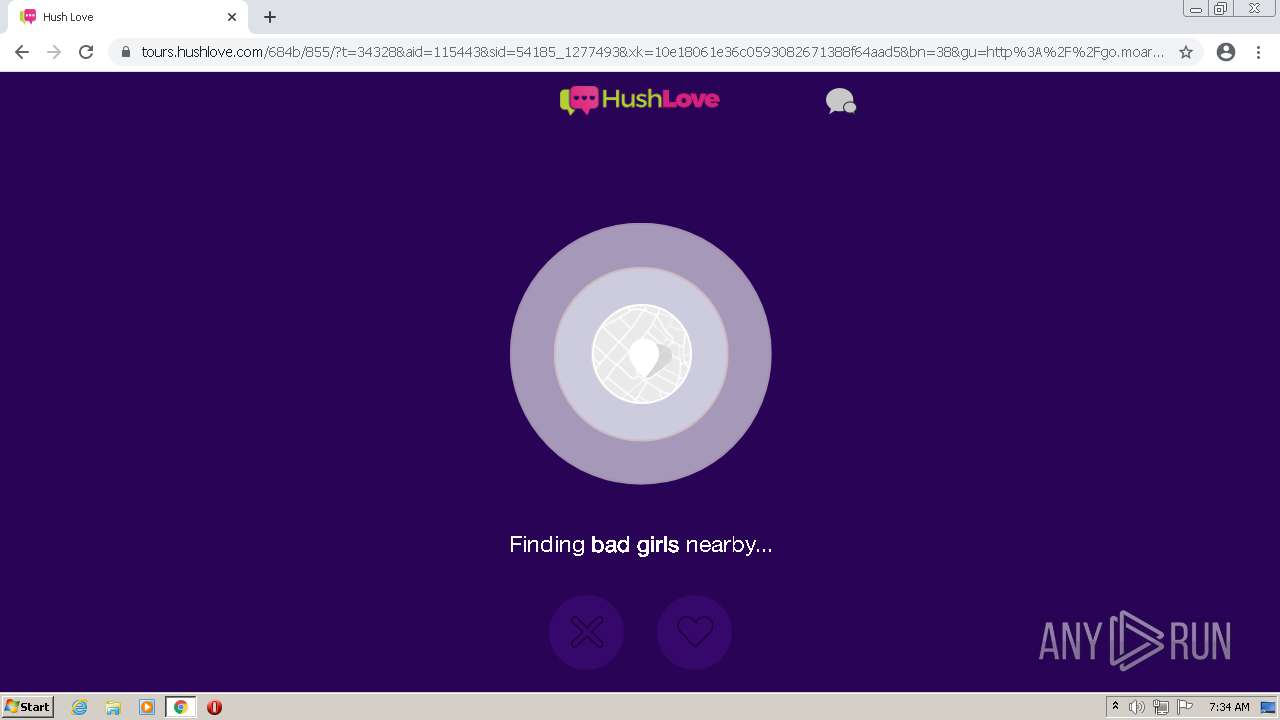The height and width of the screenshot is (720, 1280).
Task: Close the Hush Love tab
Action: [x=232, y=17]
